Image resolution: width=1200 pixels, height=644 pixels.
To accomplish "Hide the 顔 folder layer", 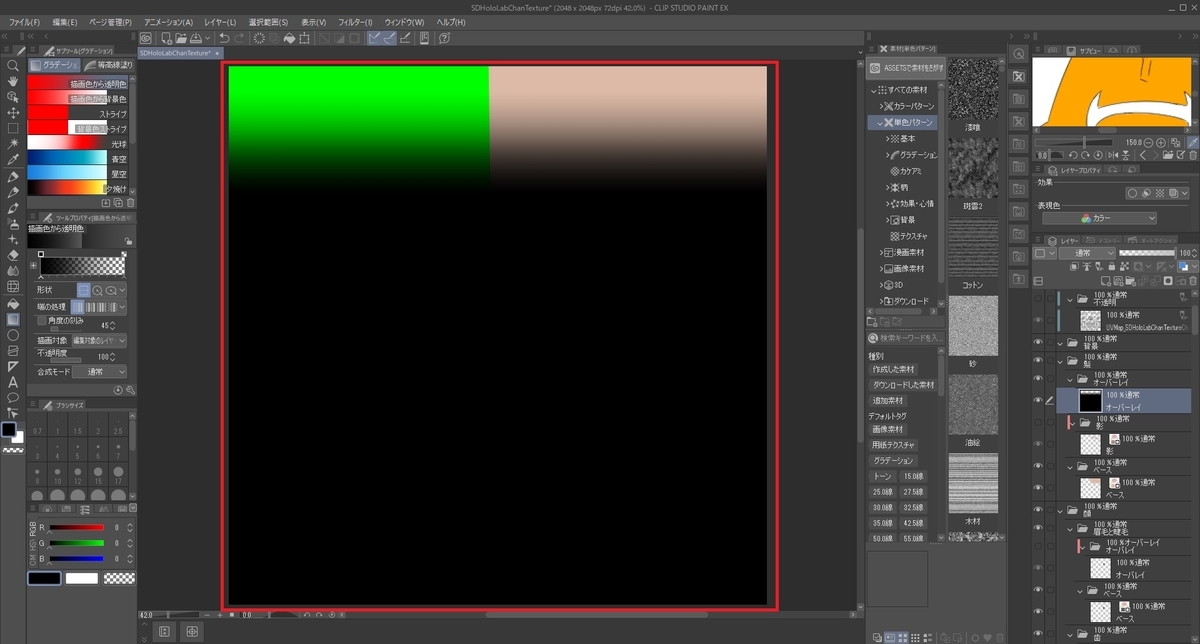I will 1038,512.
